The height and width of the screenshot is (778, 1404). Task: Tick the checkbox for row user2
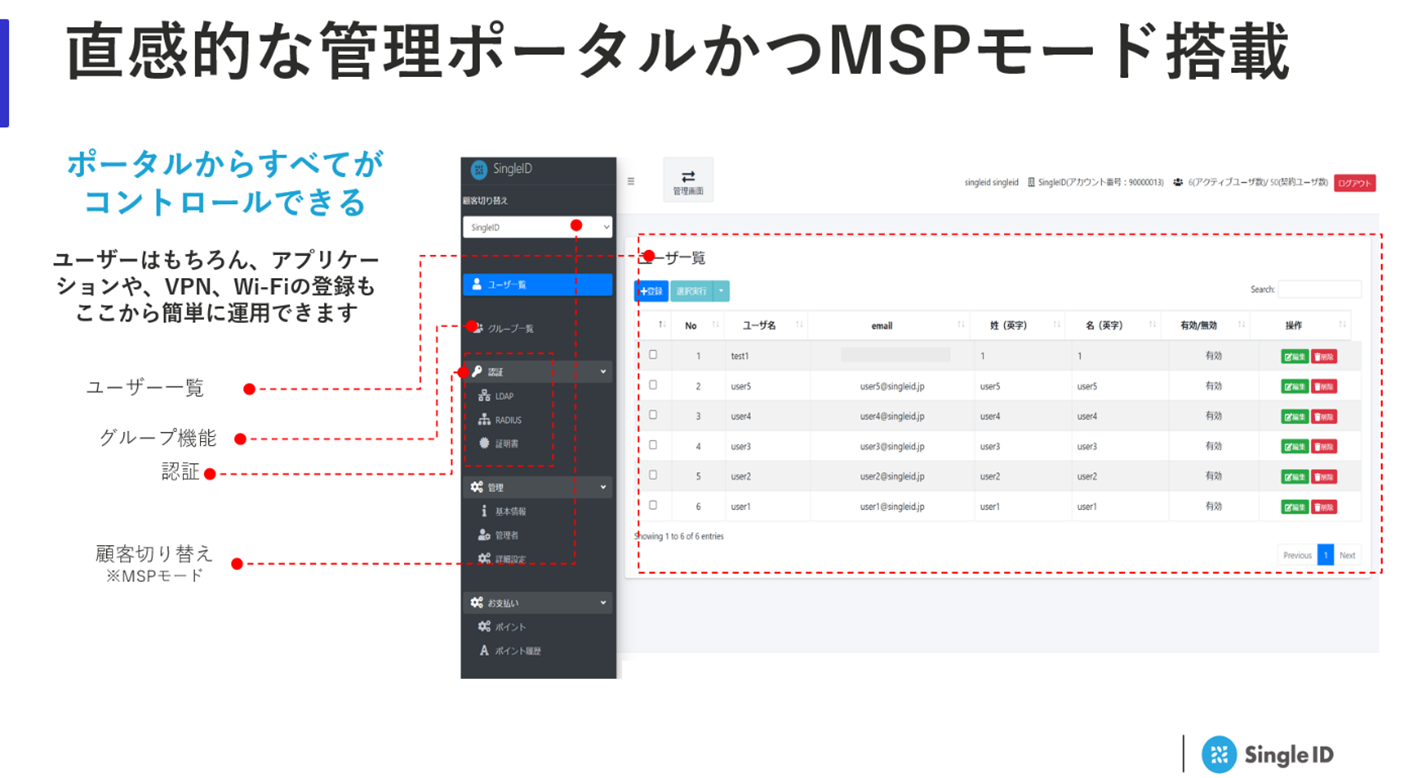[x=653, y=474]
